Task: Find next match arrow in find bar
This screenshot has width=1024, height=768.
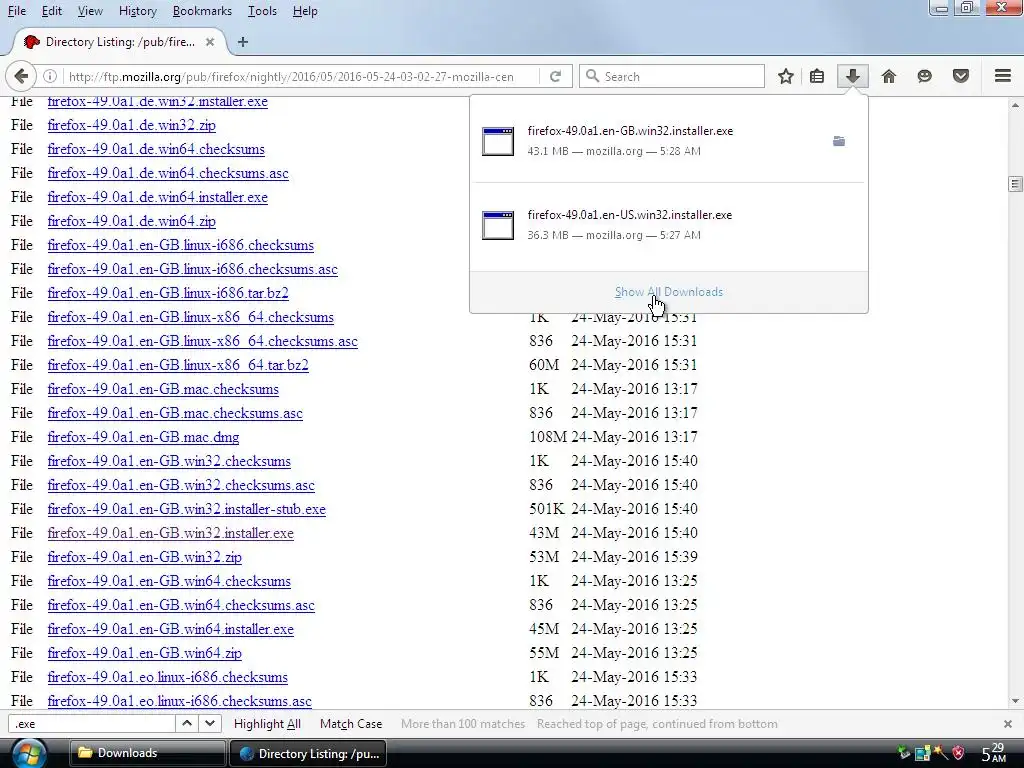Action: pyautogui.click(x=210, y=724)
